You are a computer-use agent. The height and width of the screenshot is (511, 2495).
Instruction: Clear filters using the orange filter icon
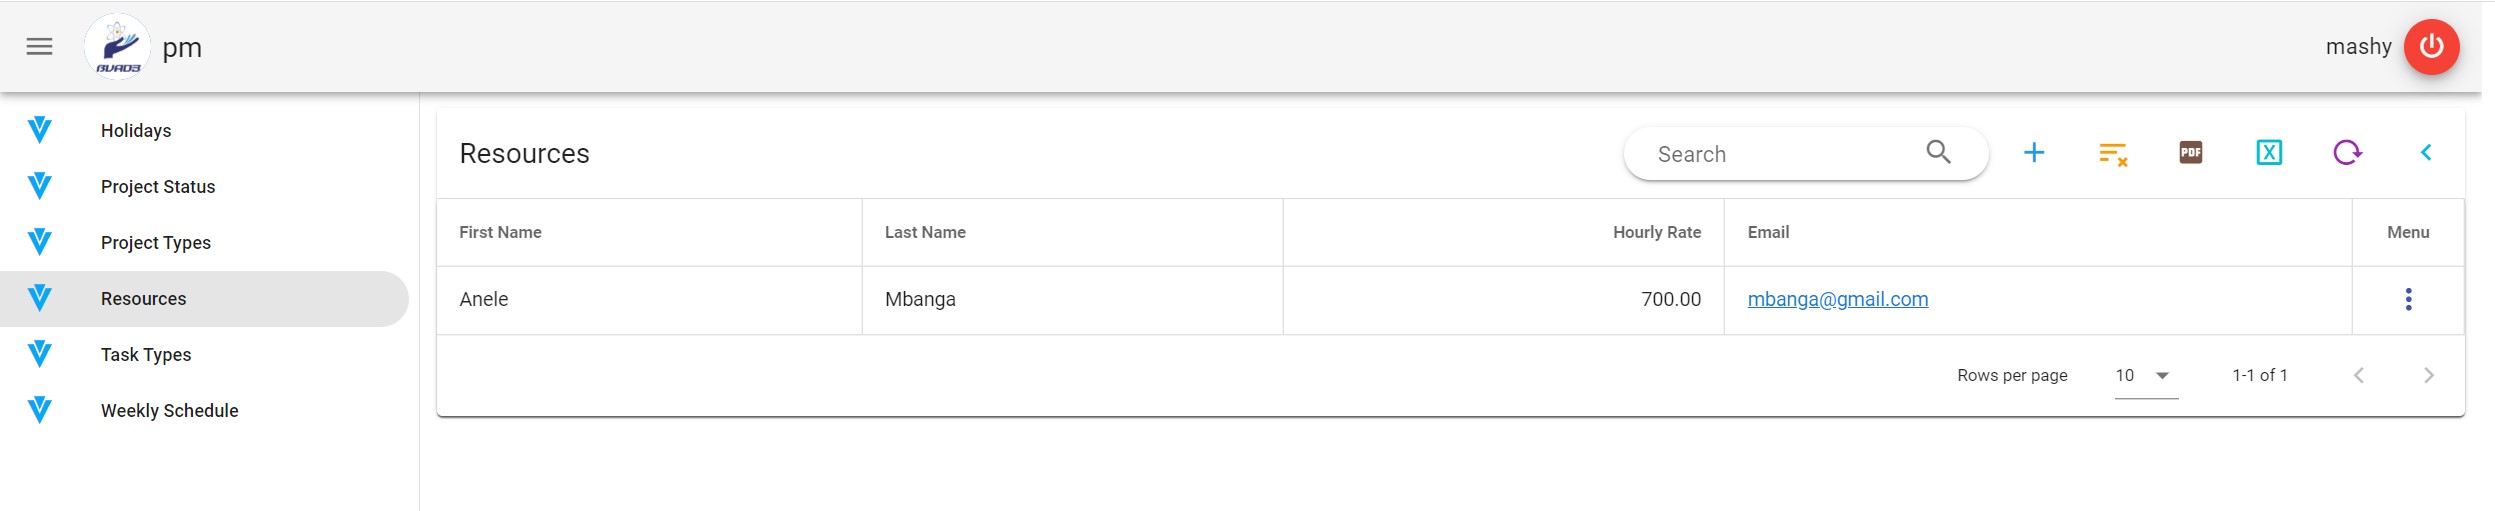2112,153
